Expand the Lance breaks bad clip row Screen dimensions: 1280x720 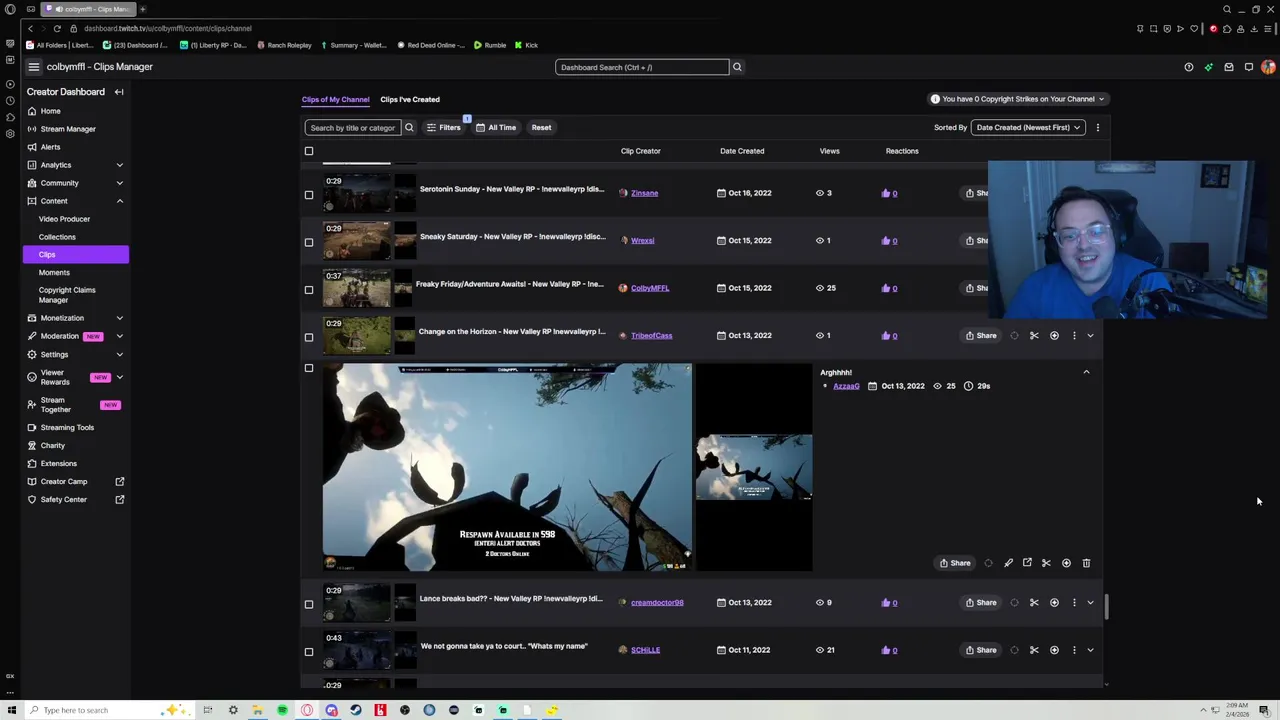coord(1090,603)
